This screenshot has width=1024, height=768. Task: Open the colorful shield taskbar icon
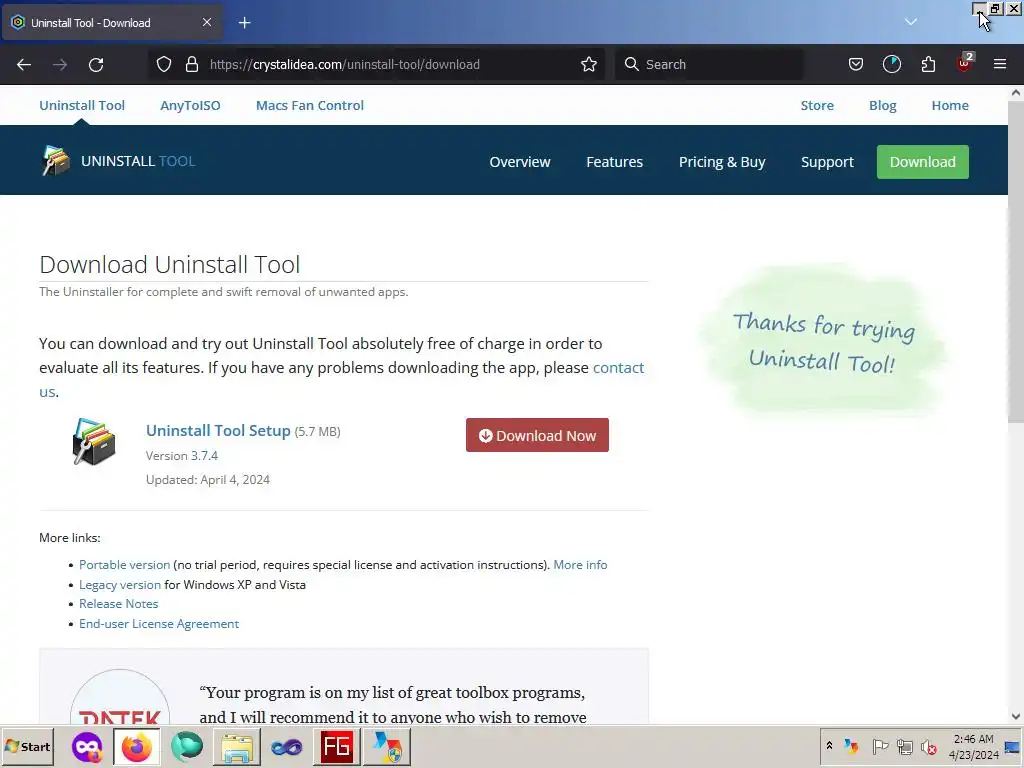pos(388,746)
